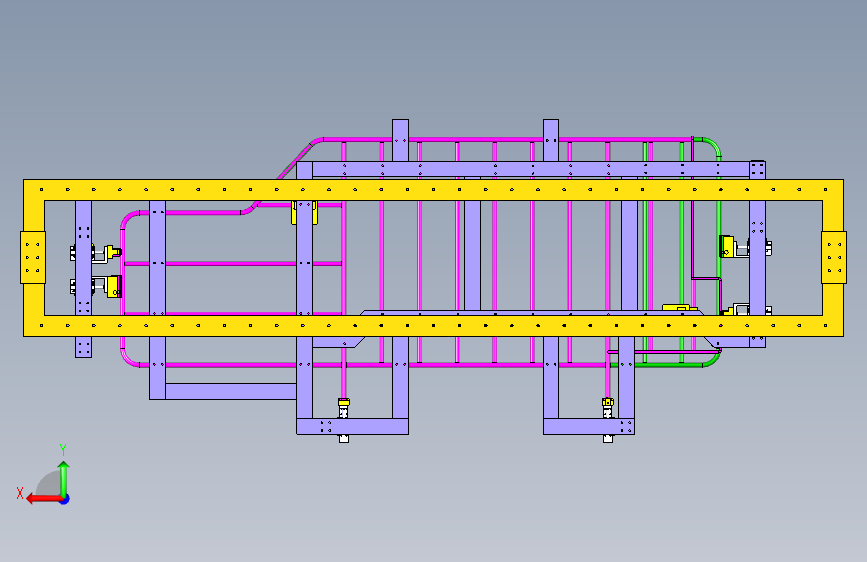
Task: Select the yellow clamp on the bottom-left foot
Action: (x=343, y=403)
